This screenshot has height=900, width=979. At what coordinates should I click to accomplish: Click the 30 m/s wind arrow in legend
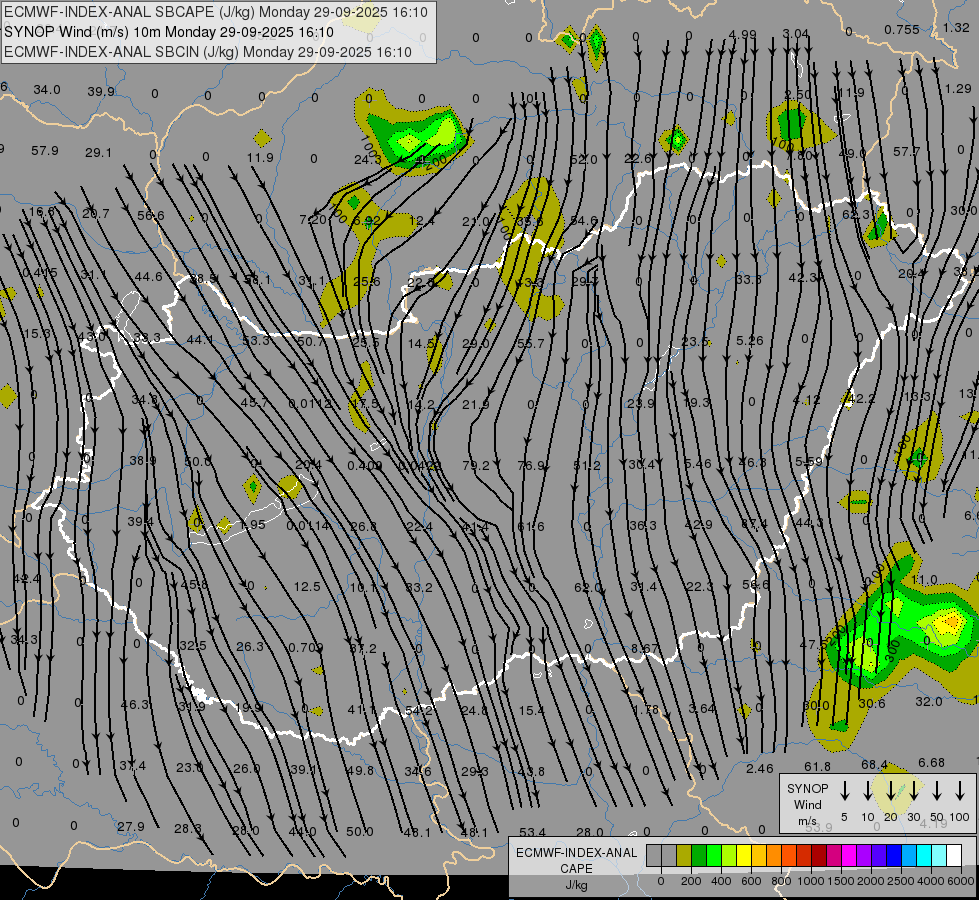tap(914, 790)
